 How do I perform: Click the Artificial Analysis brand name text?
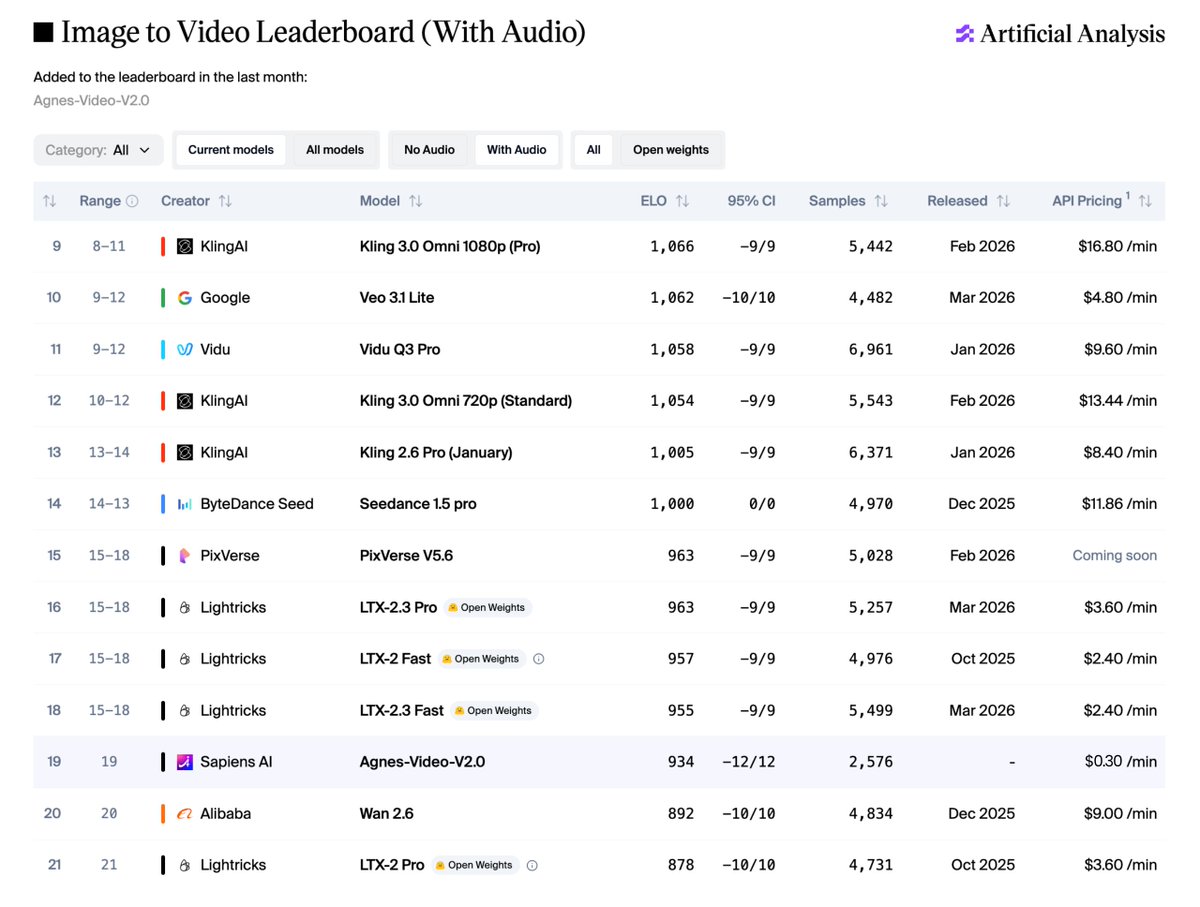[x=1072, y=34]
